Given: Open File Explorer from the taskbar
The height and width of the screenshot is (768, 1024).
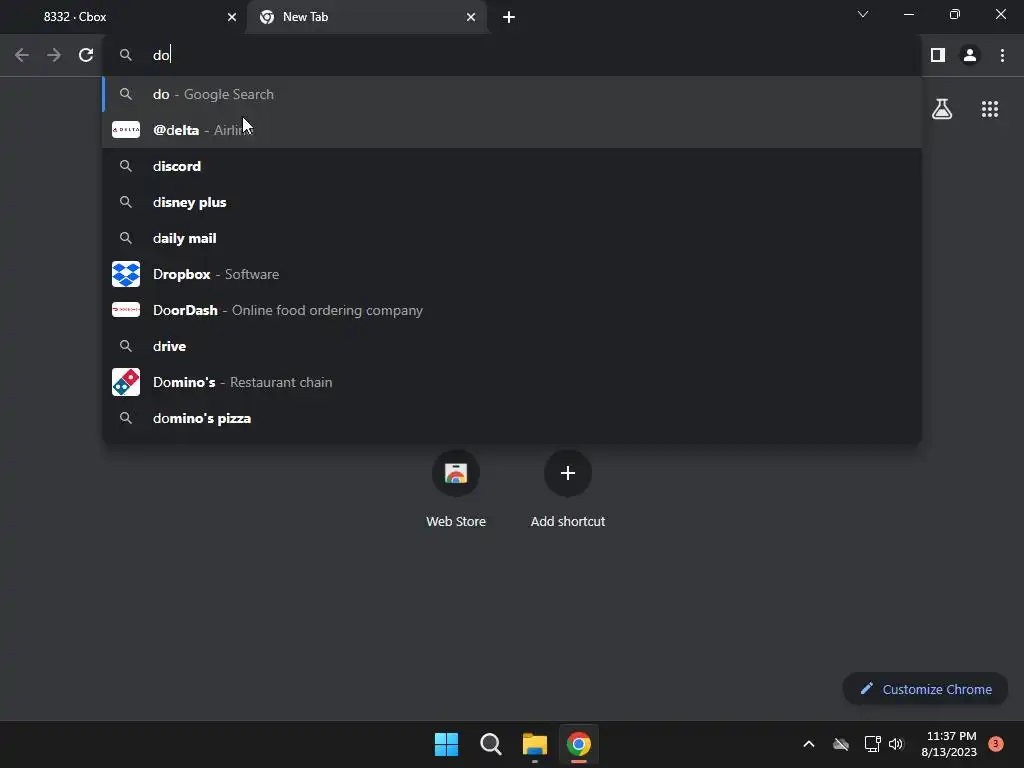Looking at the screenshot, I should (x=534, y=744).
